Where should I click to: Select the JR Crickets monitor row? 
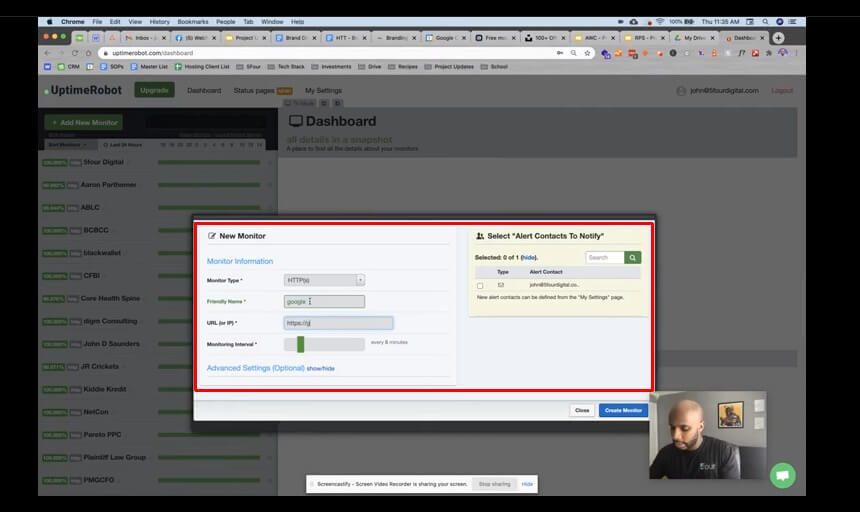click(116, 366)
